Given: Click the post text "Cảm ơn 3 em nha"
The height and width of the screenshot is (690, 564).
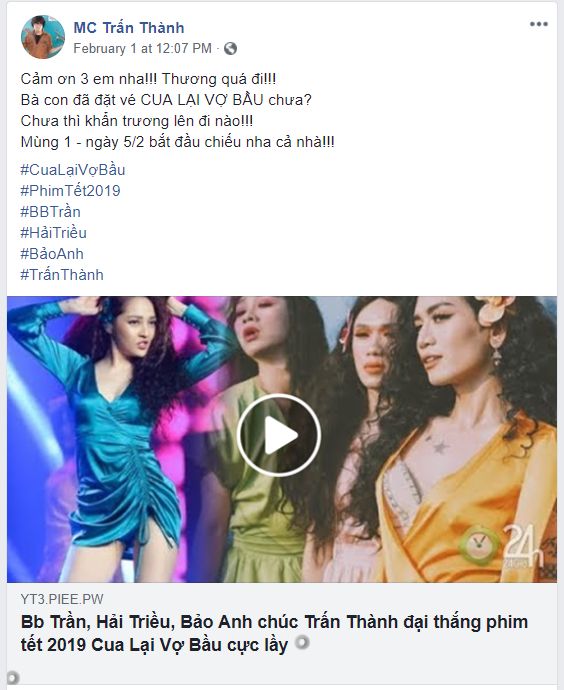Looking at the screenshot, I should [88, 79].
